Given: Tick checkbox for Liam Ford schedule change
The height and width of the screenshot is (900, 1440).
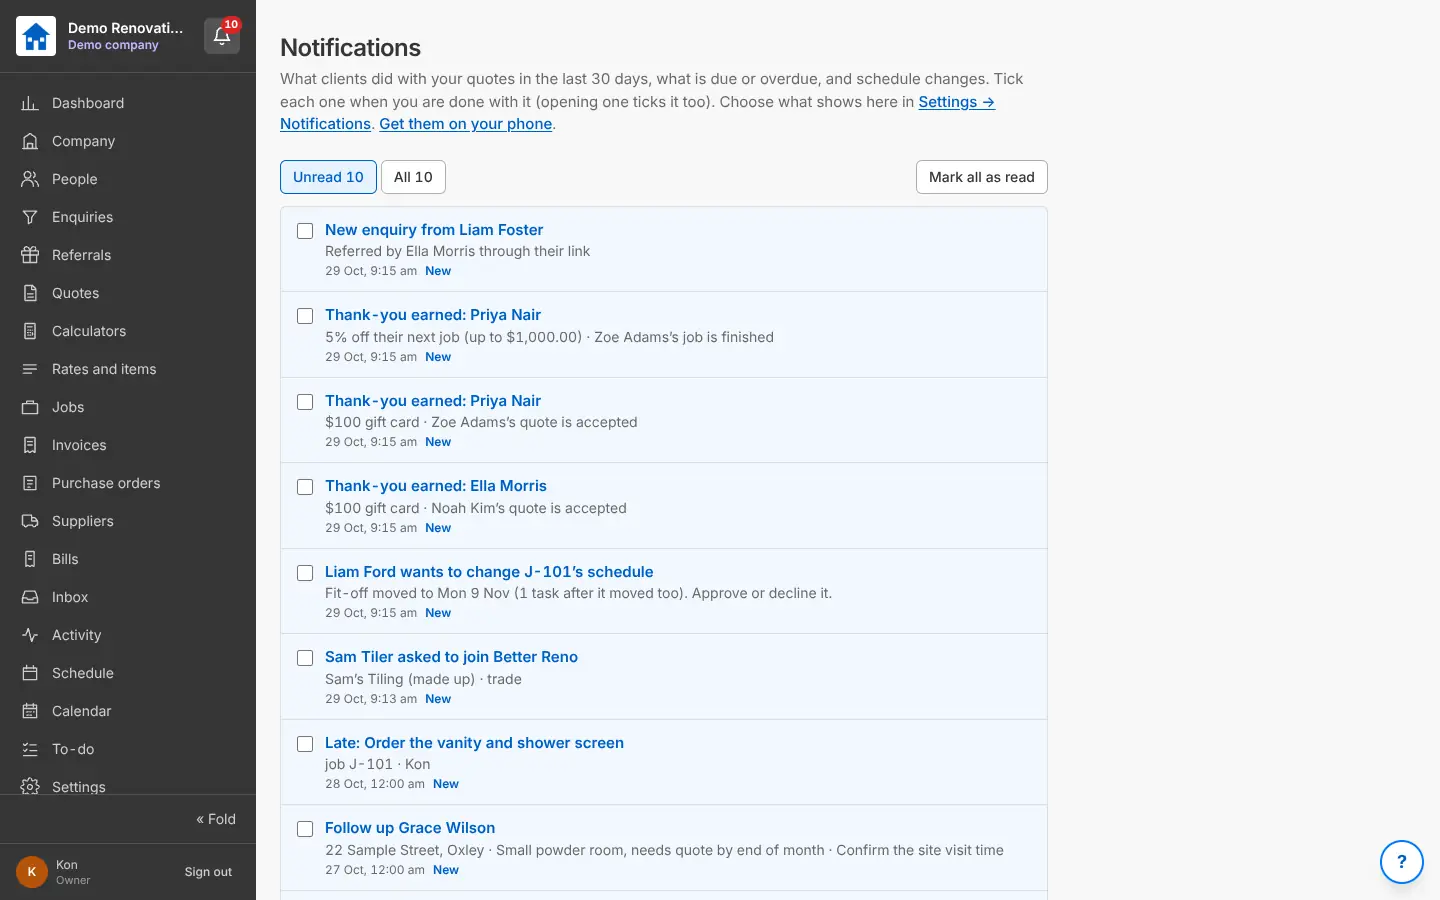Looking at the screenshot, I should coord(305,573).
